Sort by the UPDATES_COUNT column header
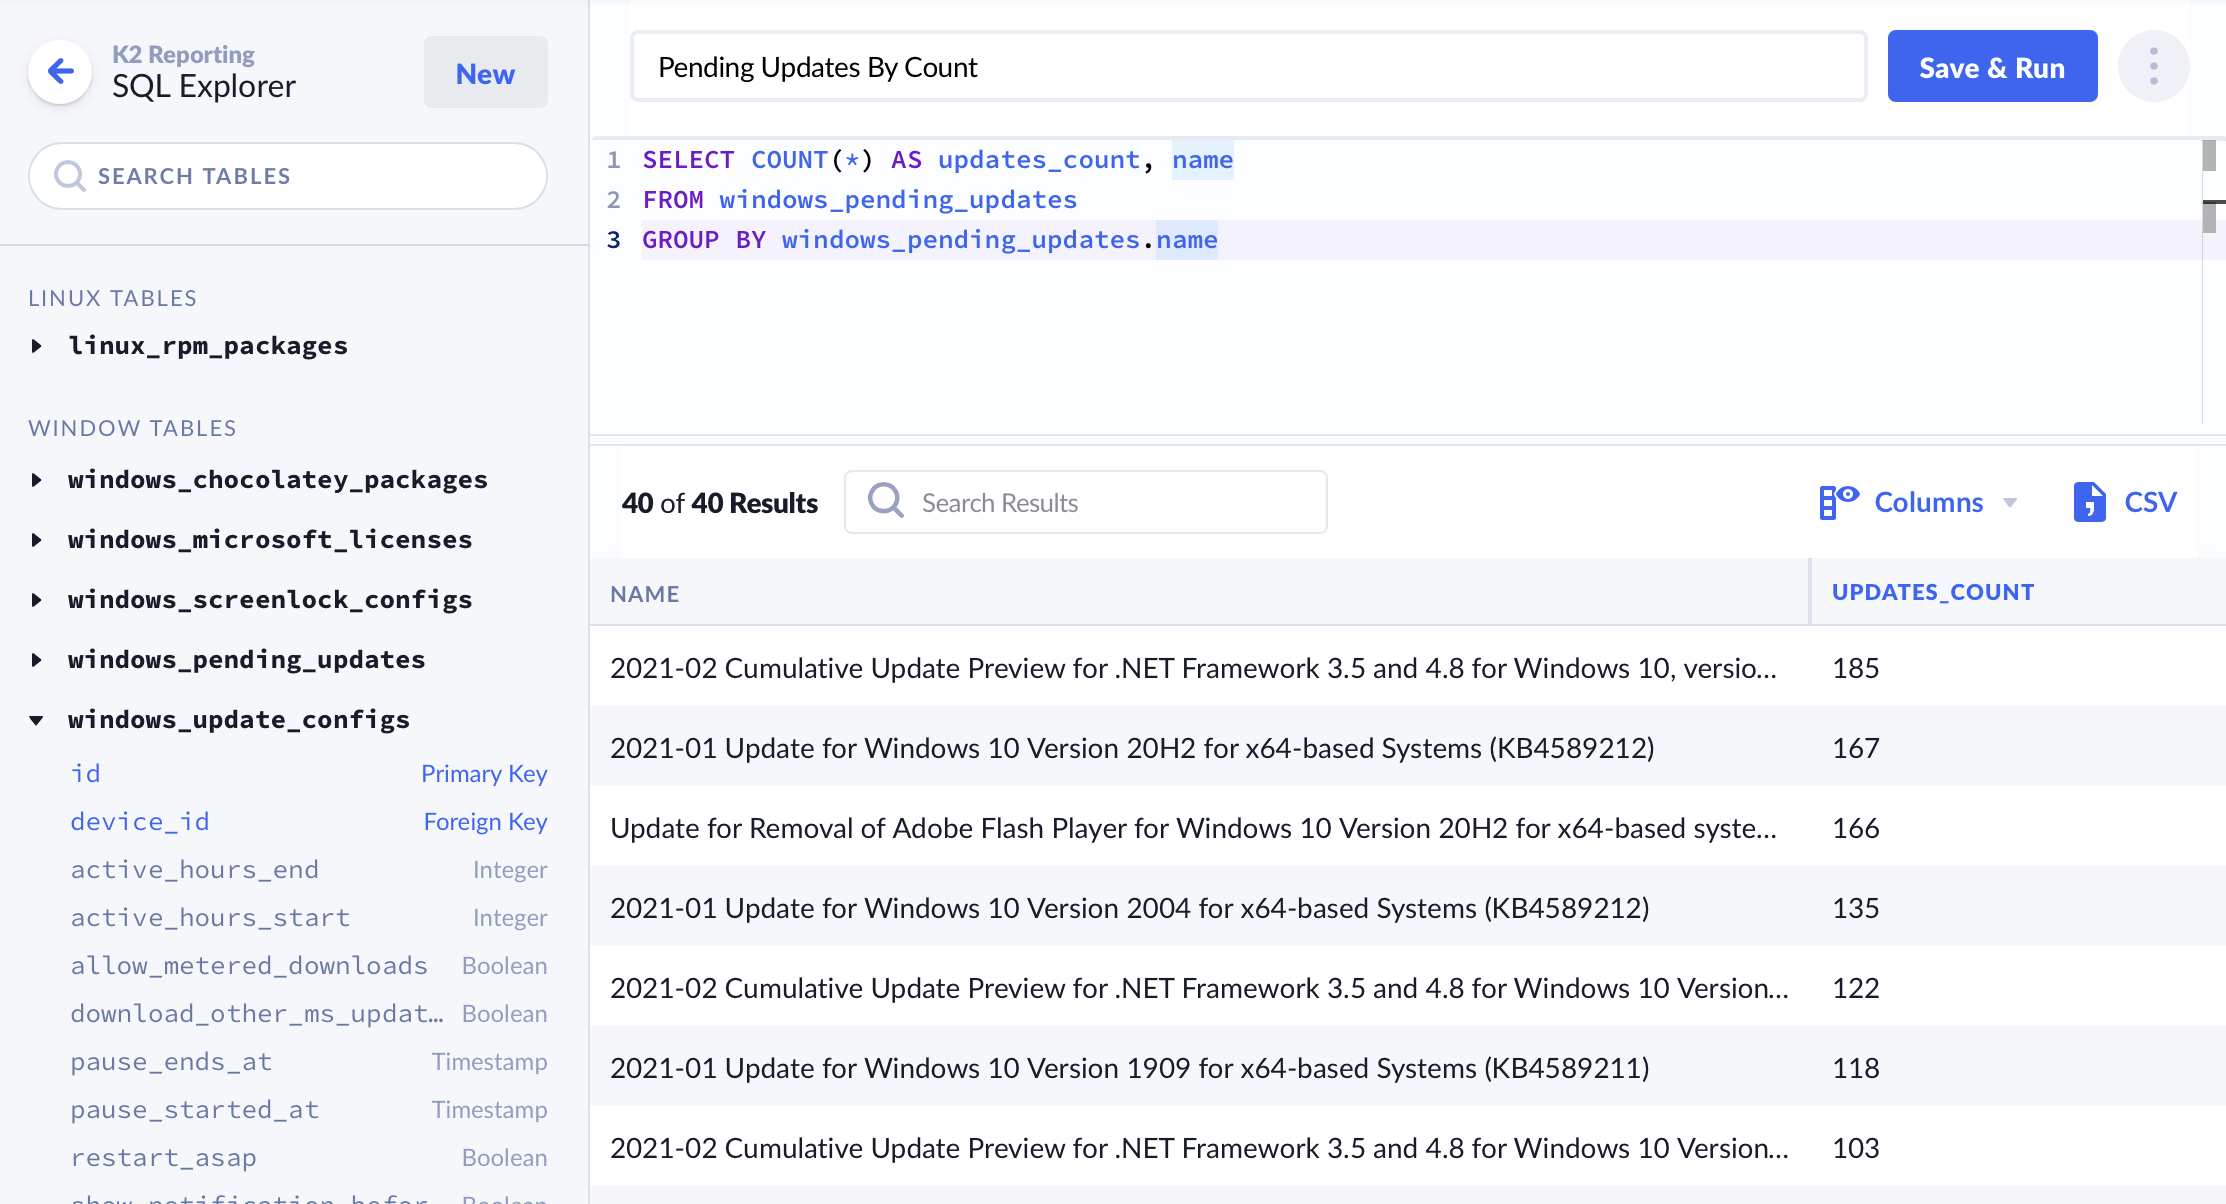 (1932, 592)
